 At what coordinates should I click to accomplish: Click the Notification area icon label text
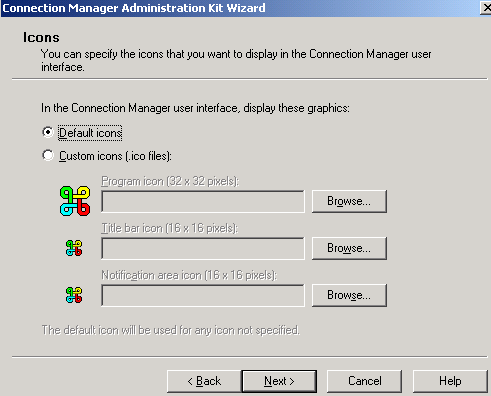click(x=189, y=275)
